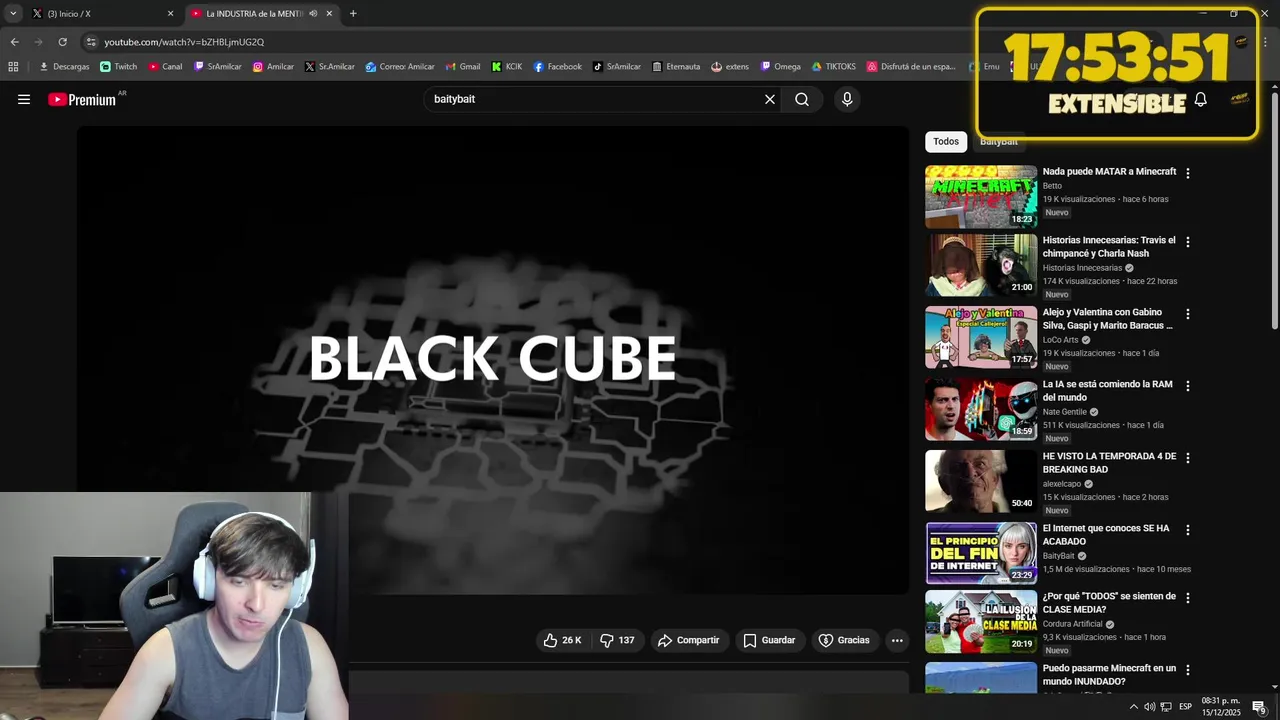The height and width of the screenshot is (720, 1280).
Task: Open Nada puede MATAR a Minecraft thumbnail
Action: click(981, 197)
